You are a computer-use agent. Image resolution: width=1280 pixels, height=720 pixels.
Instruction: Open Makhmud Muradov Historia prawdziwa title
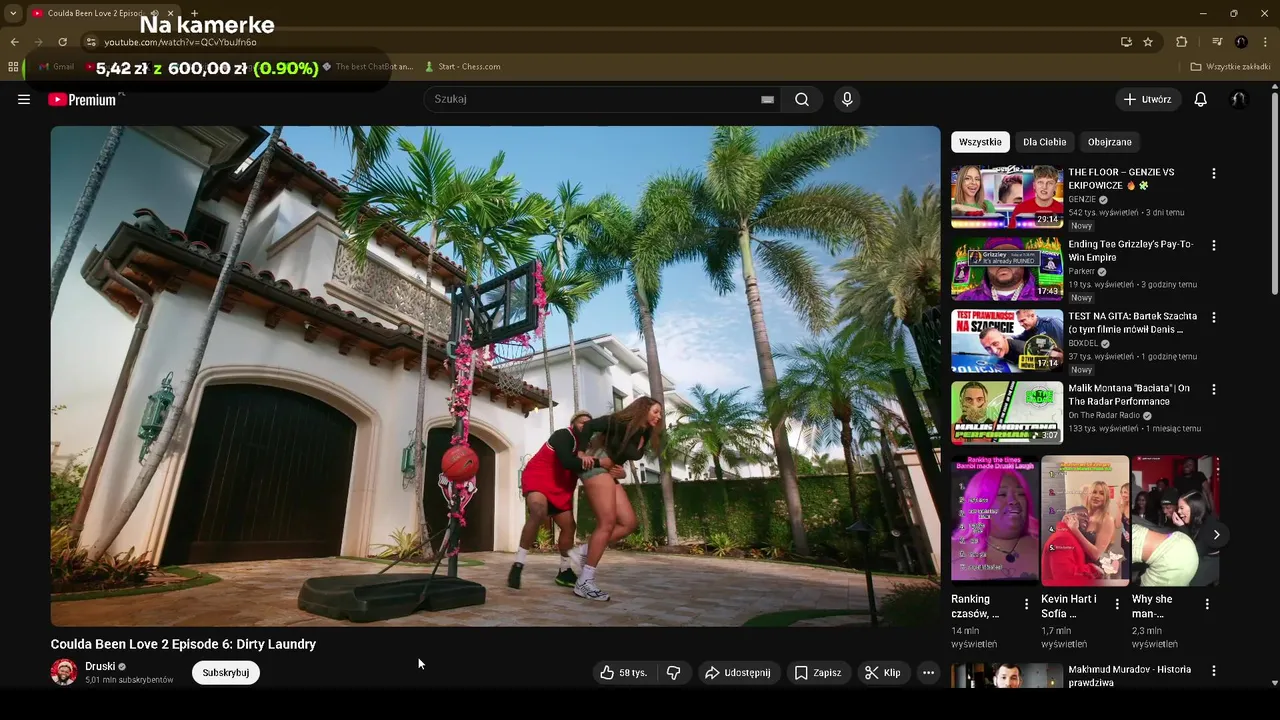1129,676
